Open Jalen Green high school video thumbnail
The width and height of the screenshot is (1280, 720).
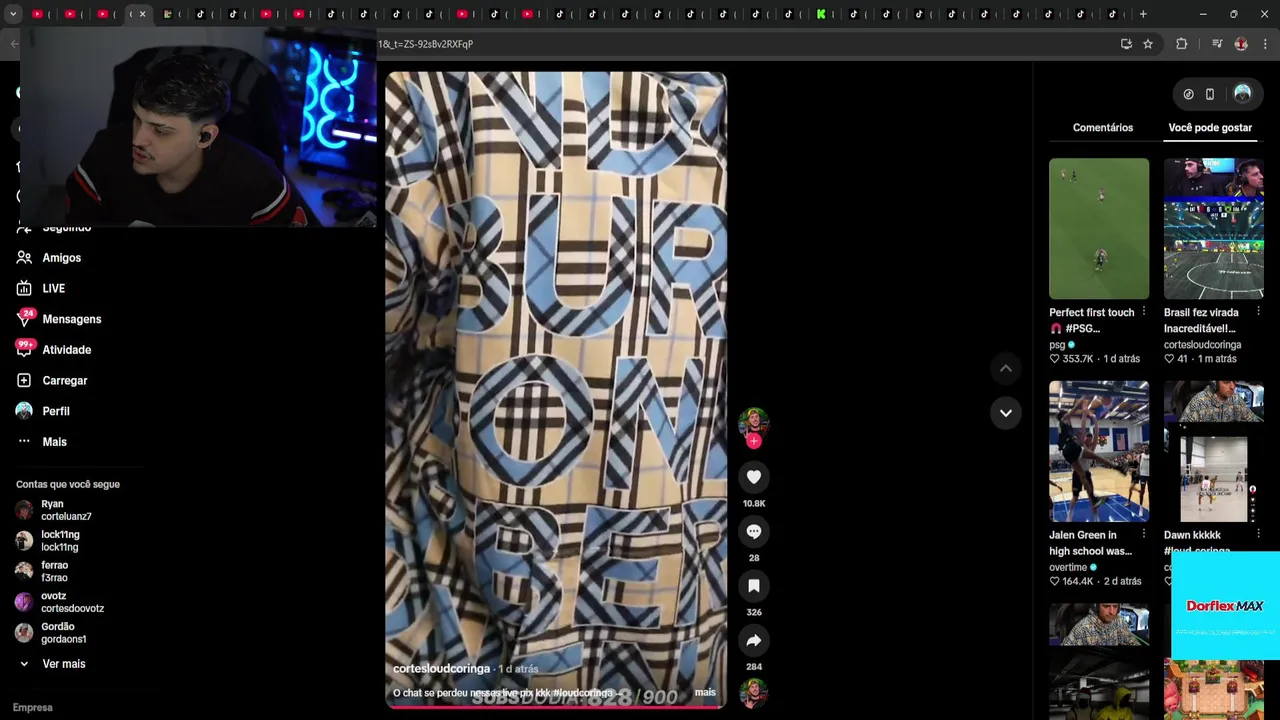(1099, 451)
